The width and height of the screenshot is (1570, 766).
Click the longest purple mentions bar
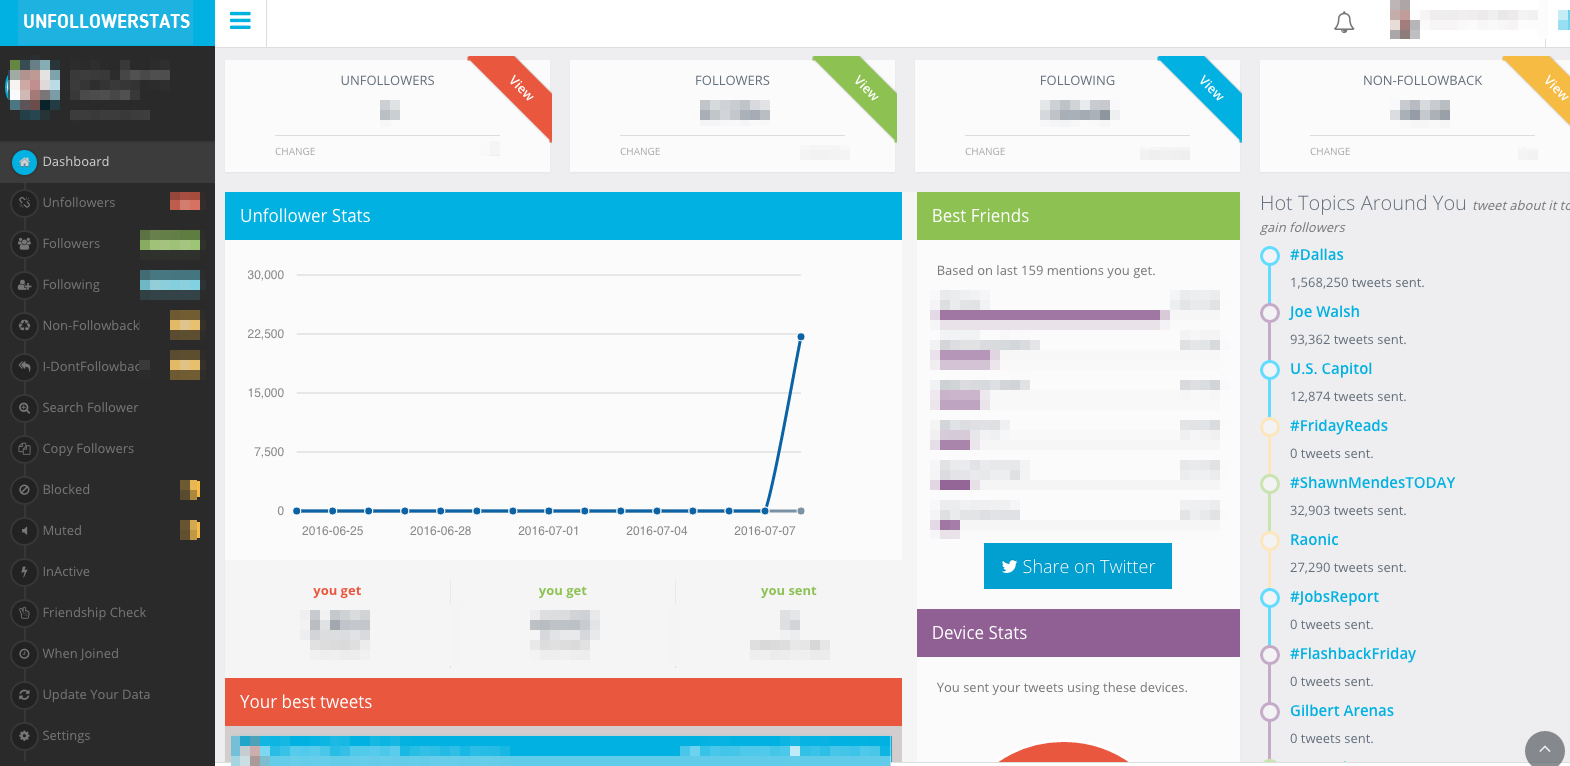click(1050, 315)
